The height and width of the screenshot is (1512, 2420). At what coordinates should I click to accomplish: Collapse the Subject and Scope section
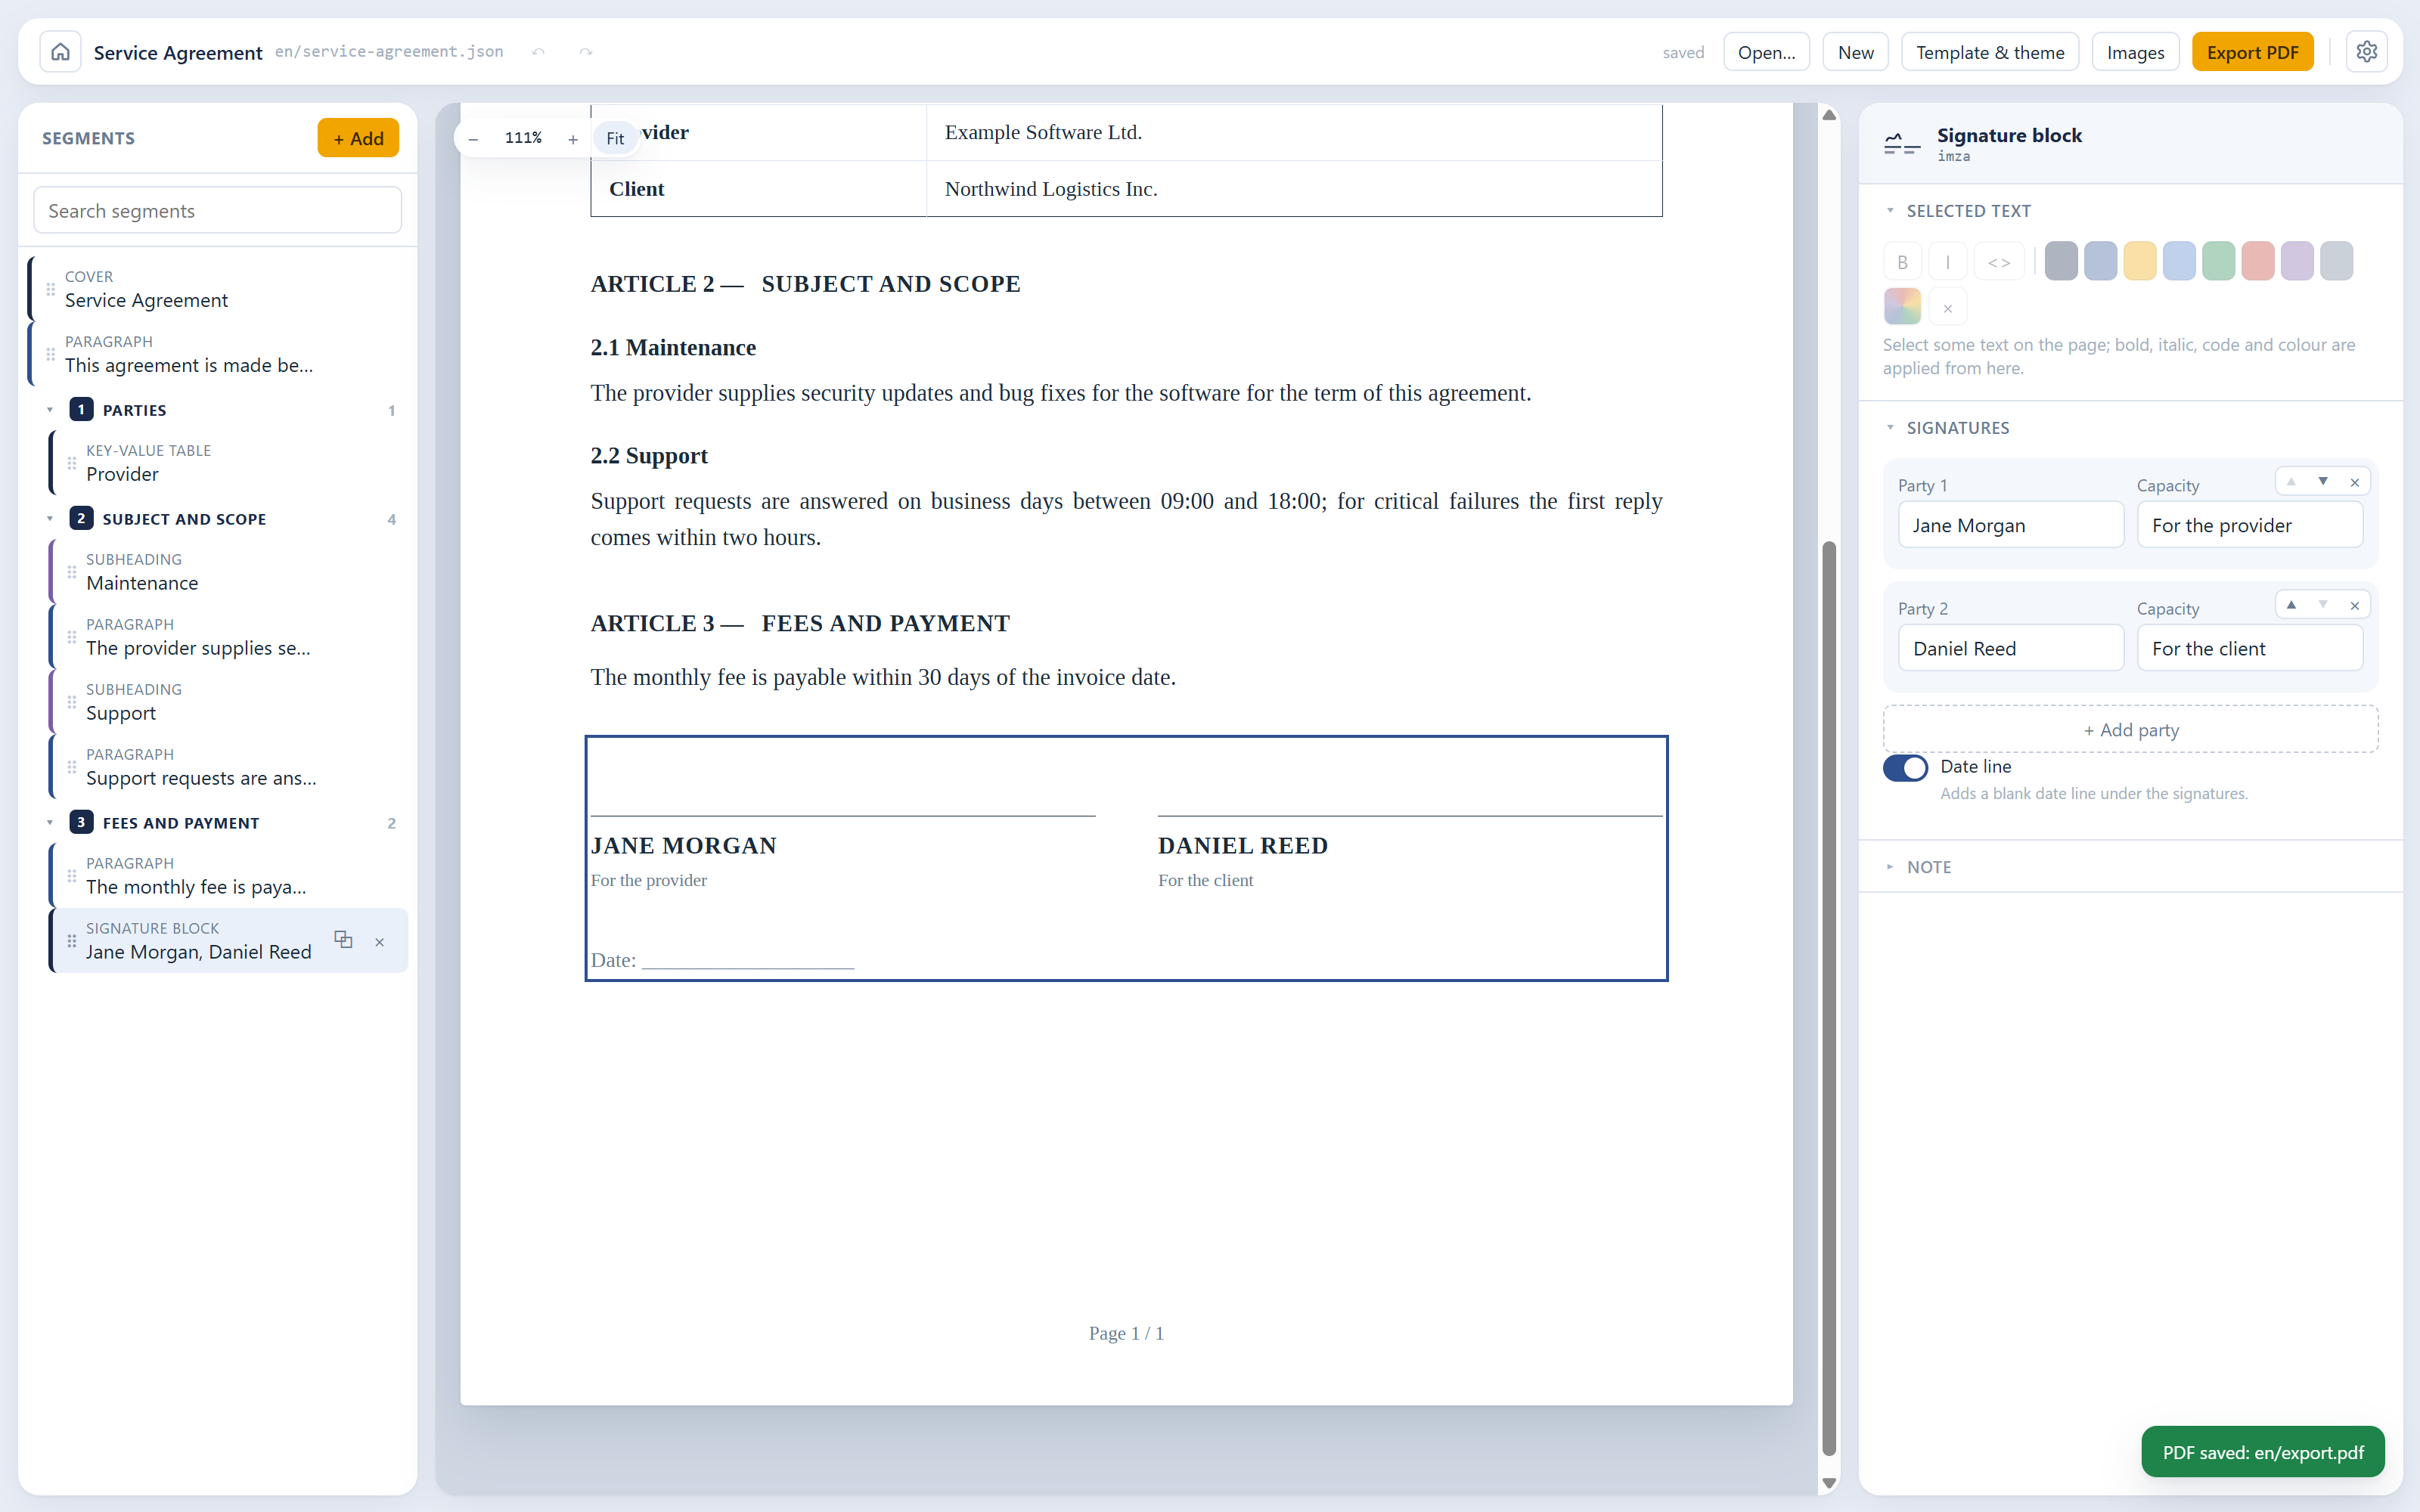[50, 519]
